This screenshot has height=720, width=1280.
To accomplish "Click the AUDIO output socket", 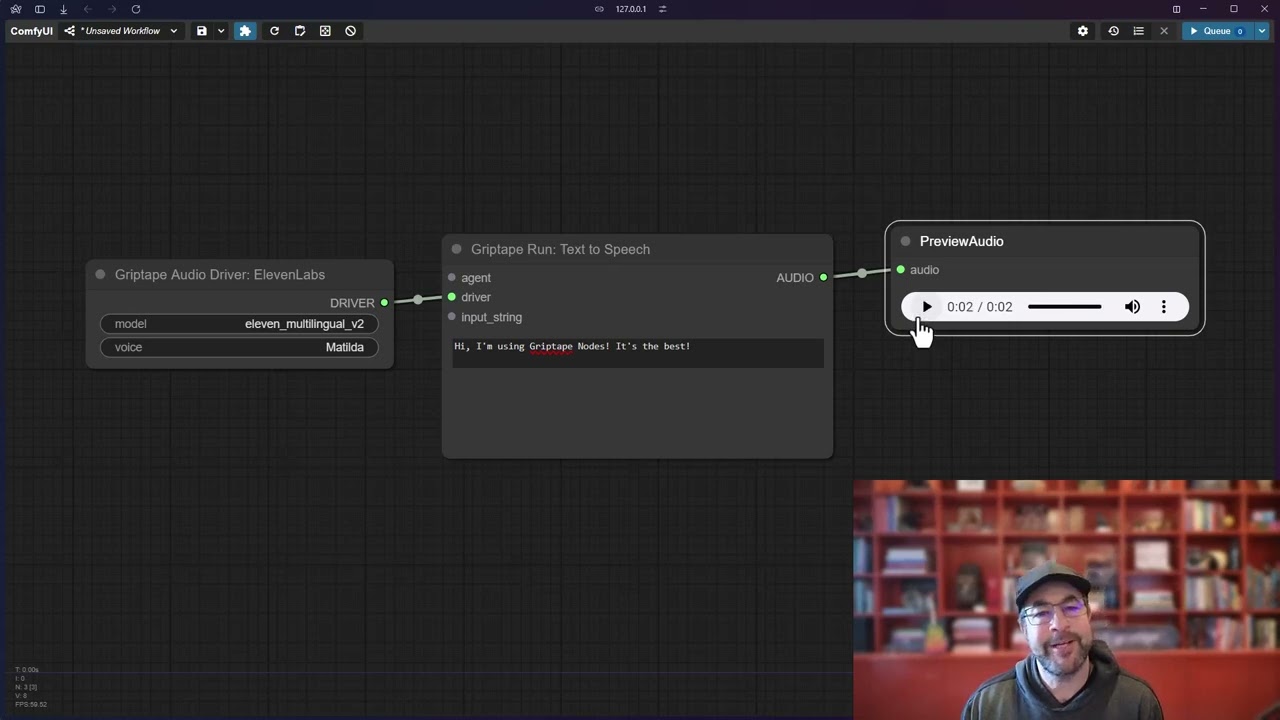I will pos(823,278).
